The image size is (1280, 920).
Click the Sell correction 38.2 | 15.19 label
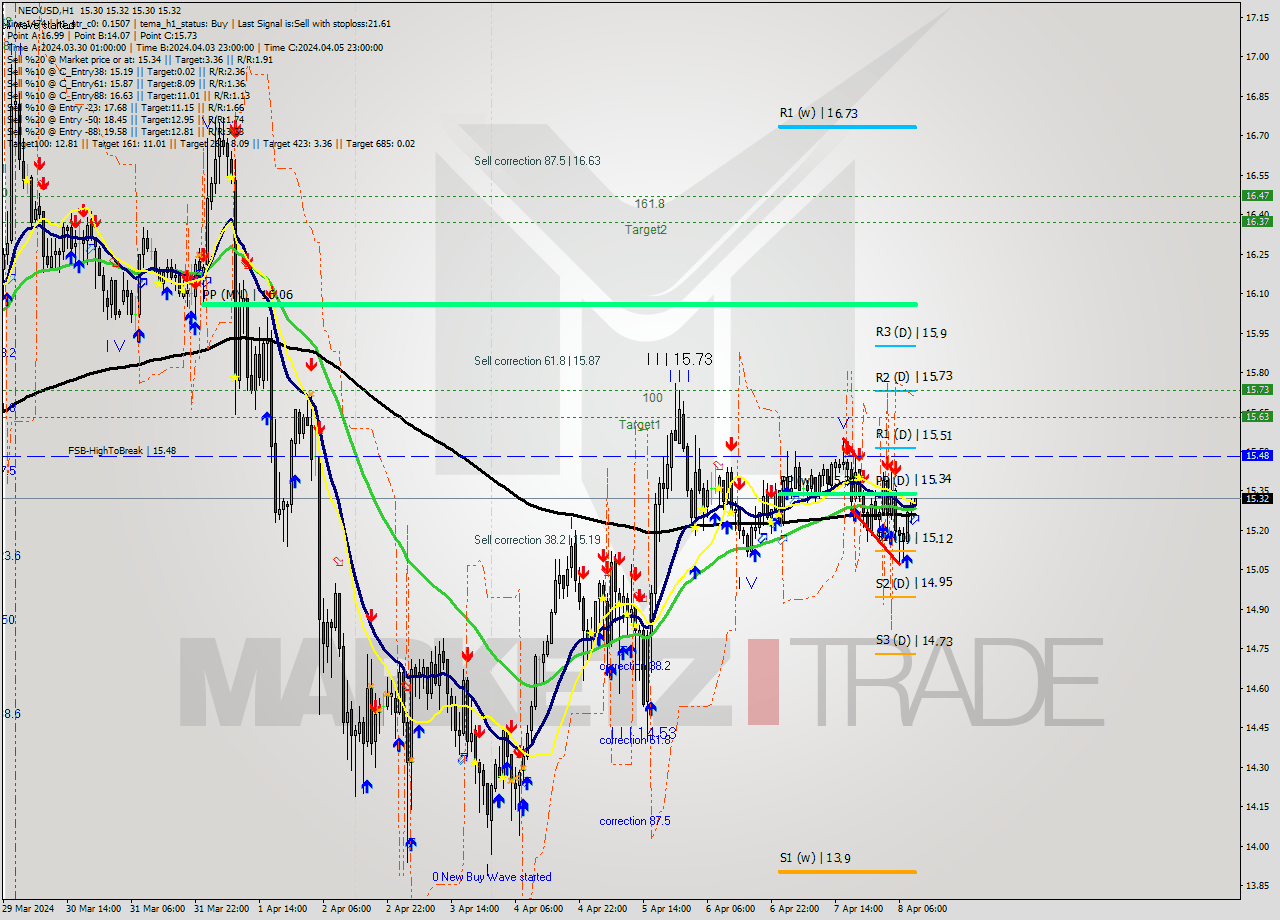pos(537,540)
